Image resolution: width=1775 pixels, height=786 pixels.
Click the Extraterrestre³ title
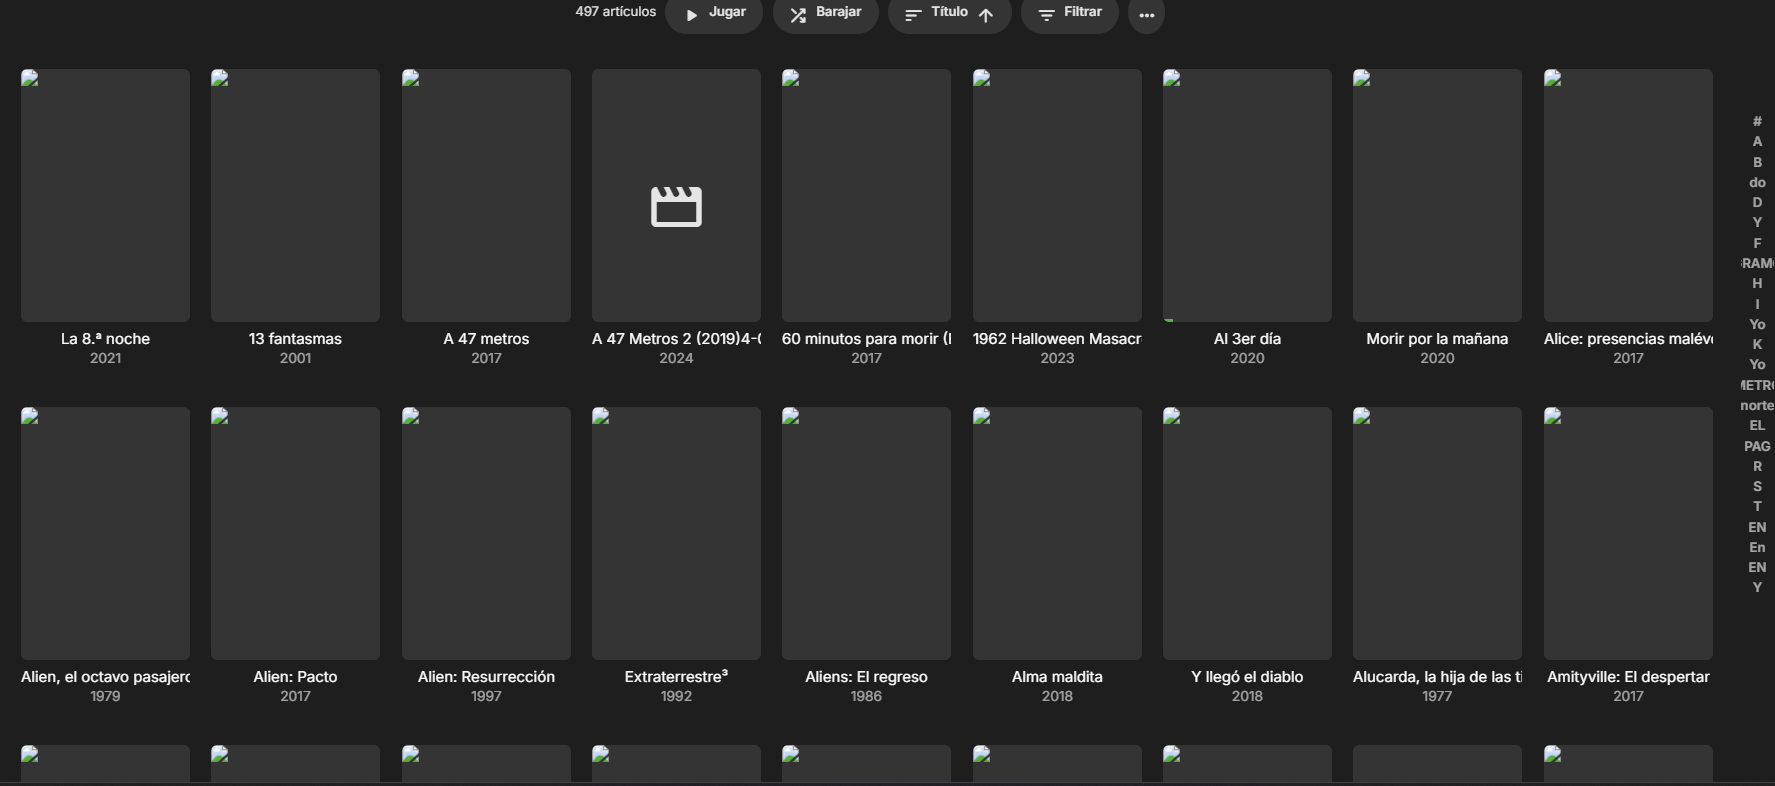(x=676, y=677)
